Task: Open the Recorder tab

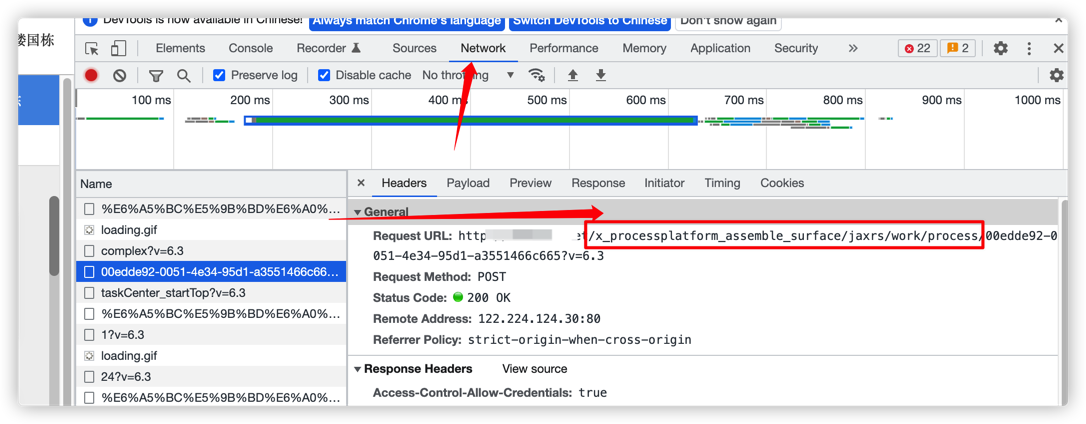Action: [x=329, y=48]
